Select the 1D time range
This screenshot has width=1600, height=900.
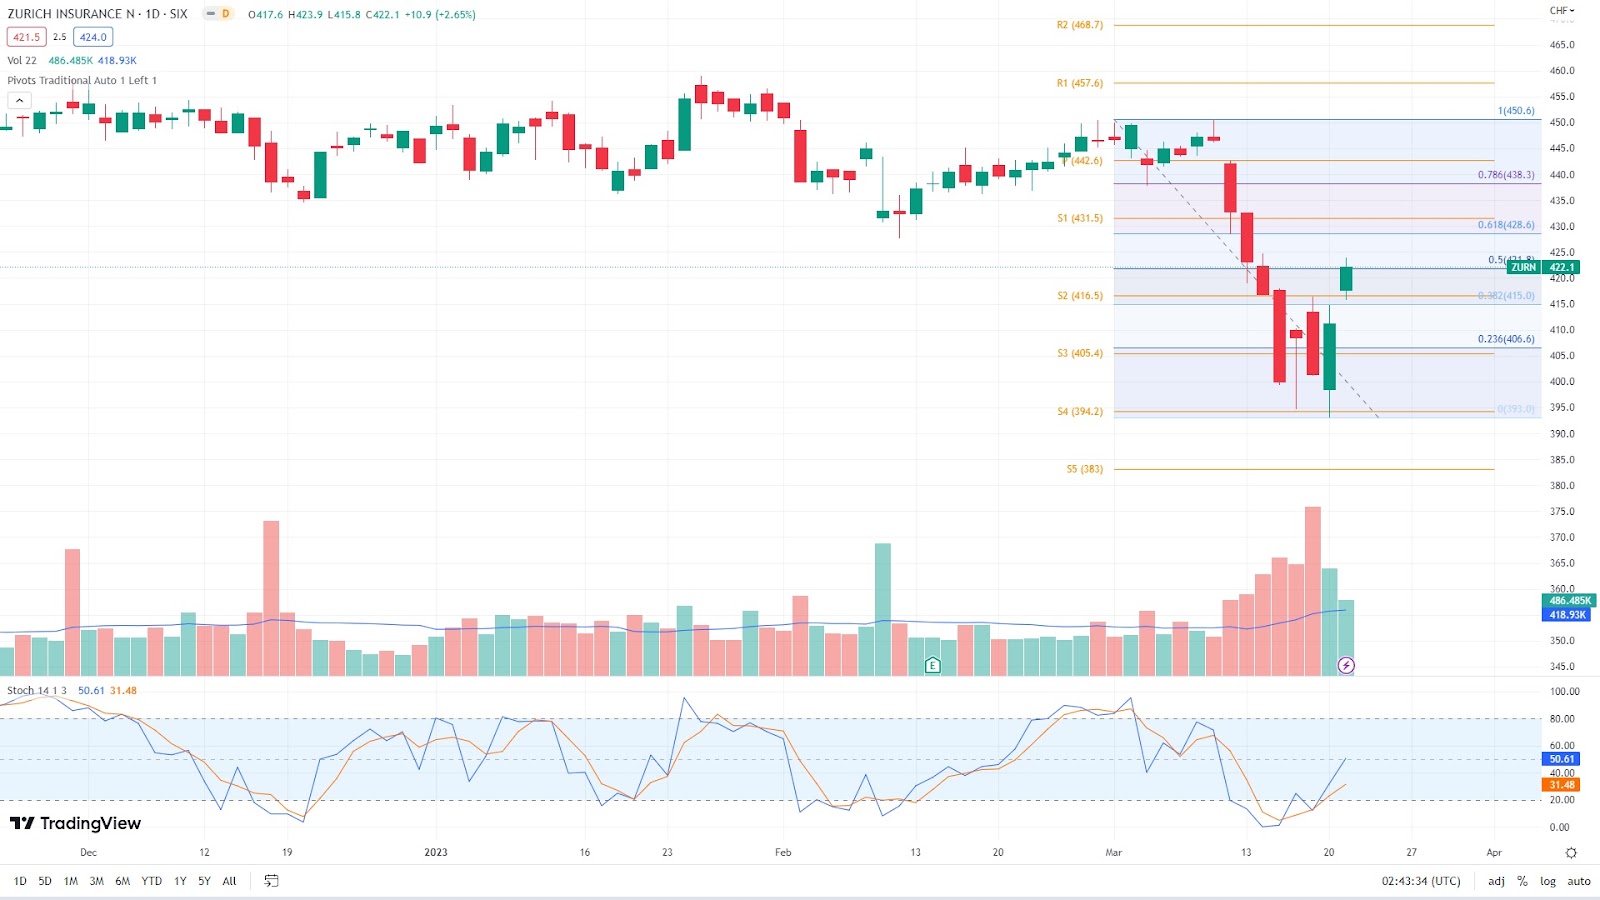(20, 881)
